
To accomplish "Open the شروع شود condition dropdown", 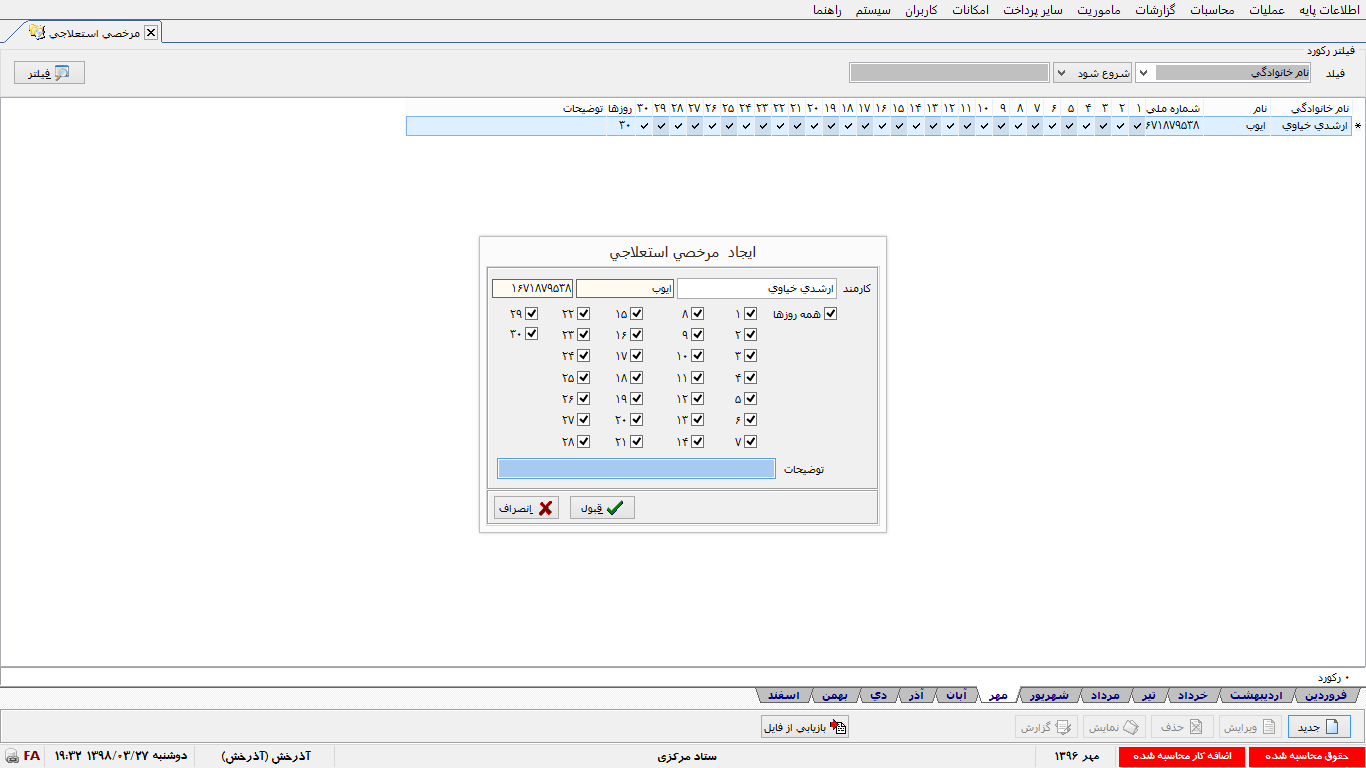I will 1061,73.
